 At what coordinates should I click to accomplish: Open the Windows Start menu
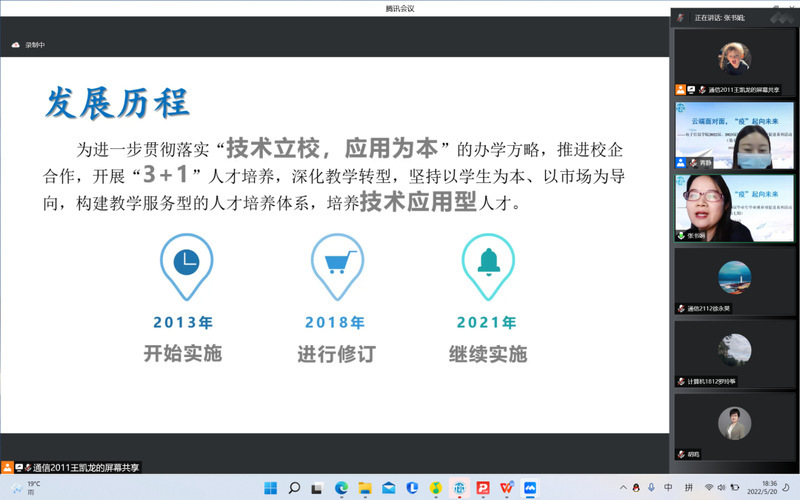[270, 488]
